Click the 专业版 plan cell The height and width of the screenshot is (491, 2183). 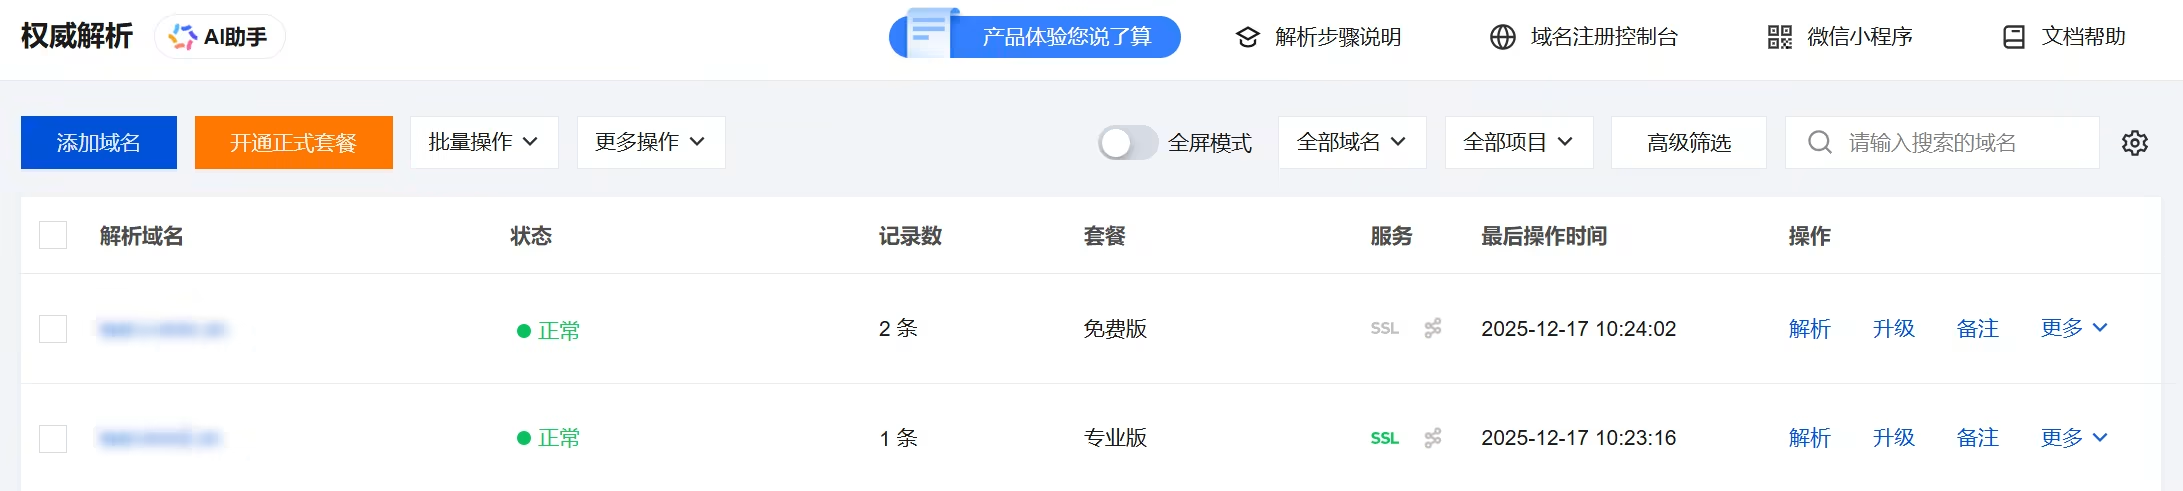pyautogui.click(x=1115, y=438)
